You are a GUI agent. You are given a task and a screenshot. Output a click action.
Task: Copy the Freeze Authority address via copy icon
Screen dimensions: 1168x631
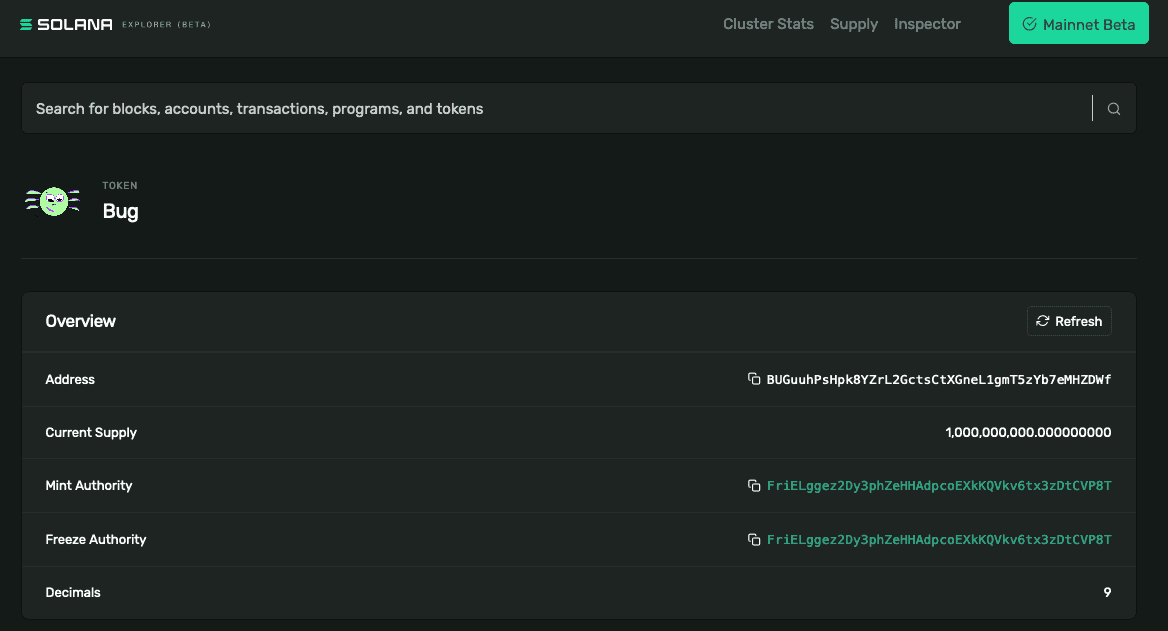754,540
